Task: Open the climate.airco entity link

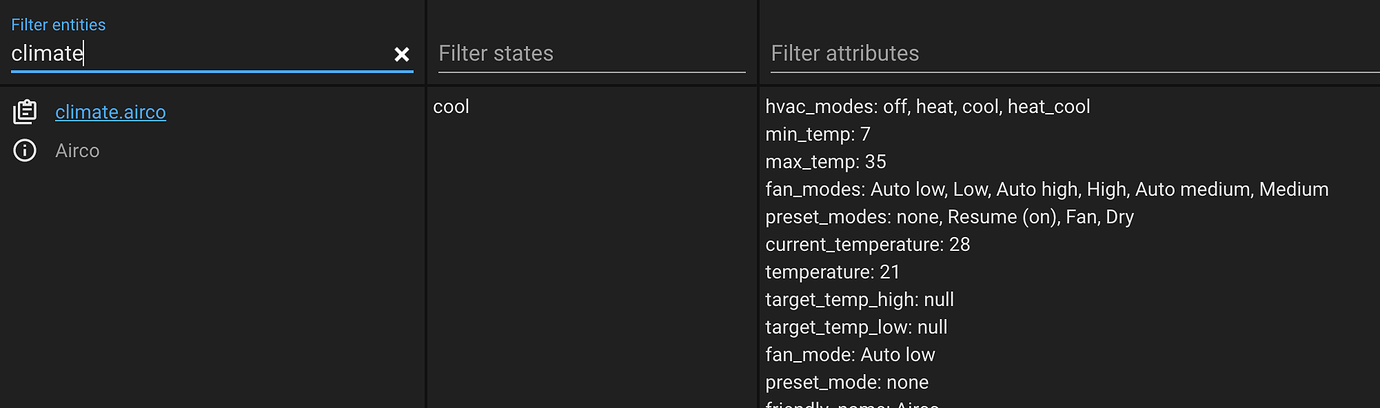Action: (110, 112)
